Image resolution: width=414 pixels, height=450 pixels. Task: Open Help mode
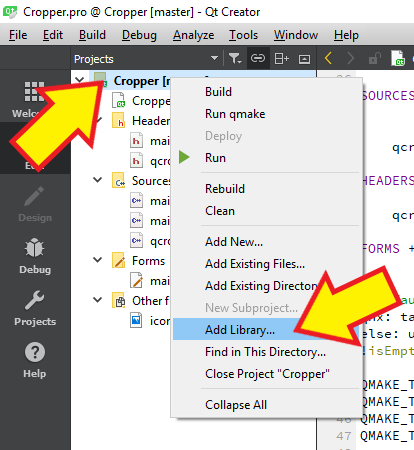(x=35, y=360)
